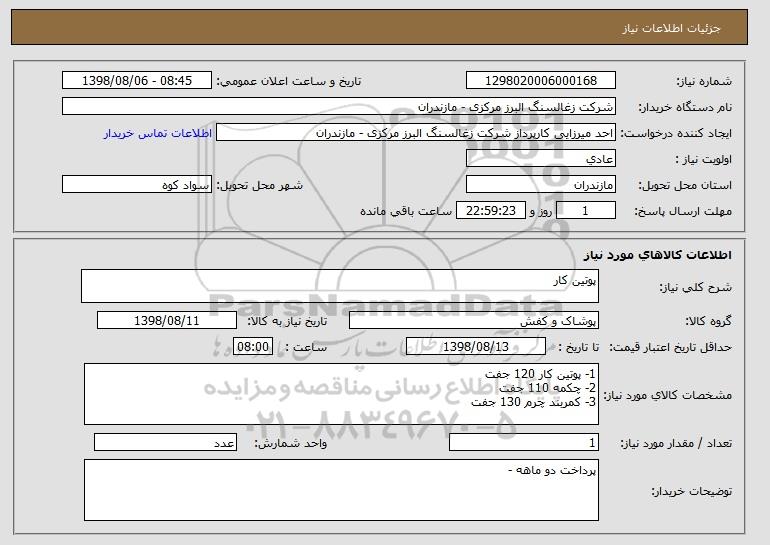Click the label مهلت ارسال پاسخ
Screen dimensions: 770x545
(683, 211)
